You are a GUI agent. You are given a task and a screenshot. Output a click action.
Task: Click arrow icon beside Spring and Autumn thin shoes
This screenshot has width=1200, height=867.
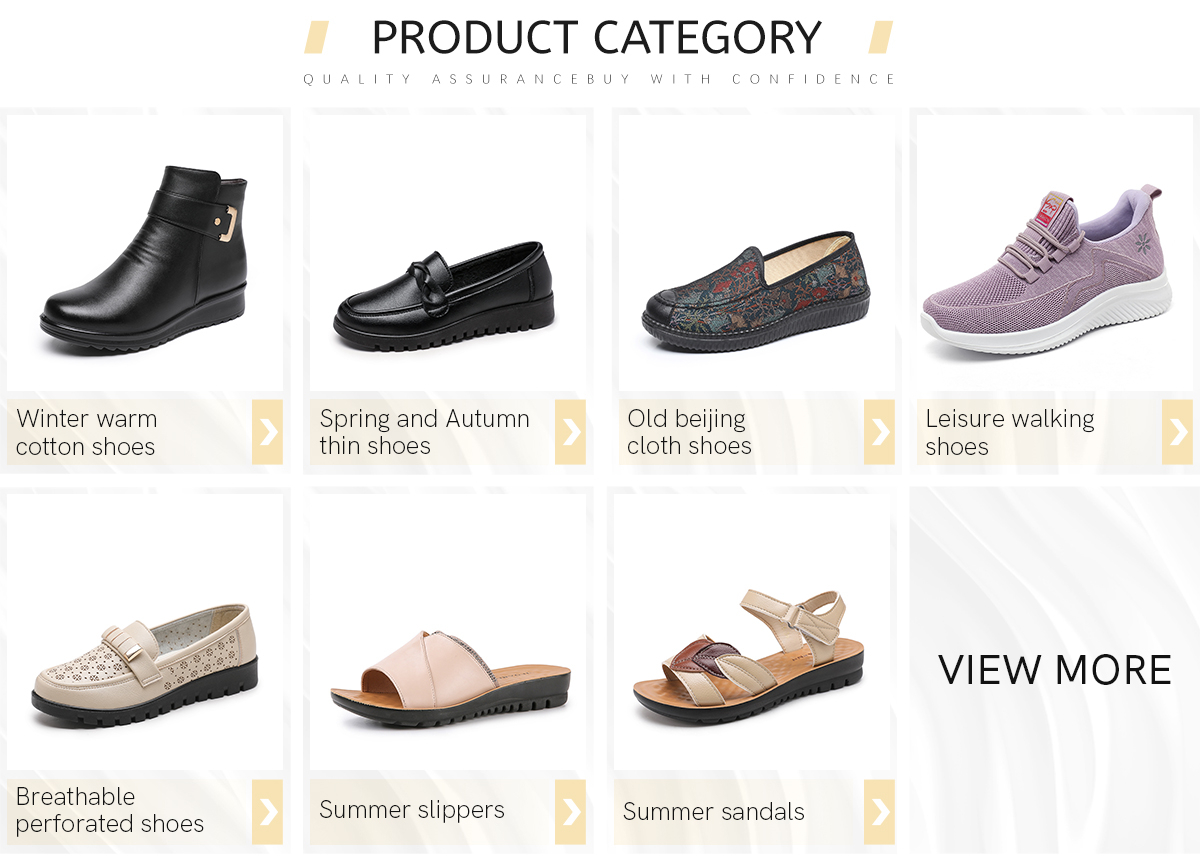click(x=570, y=432)
